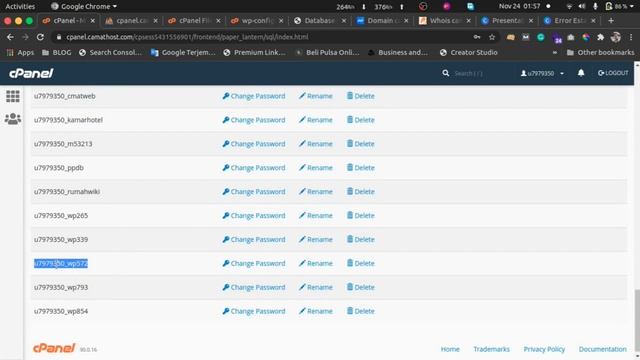The height and width of the screenshot is (360, 640).
Task: Rename user u7979350_kamarhotel
Action: coord(316,120)
